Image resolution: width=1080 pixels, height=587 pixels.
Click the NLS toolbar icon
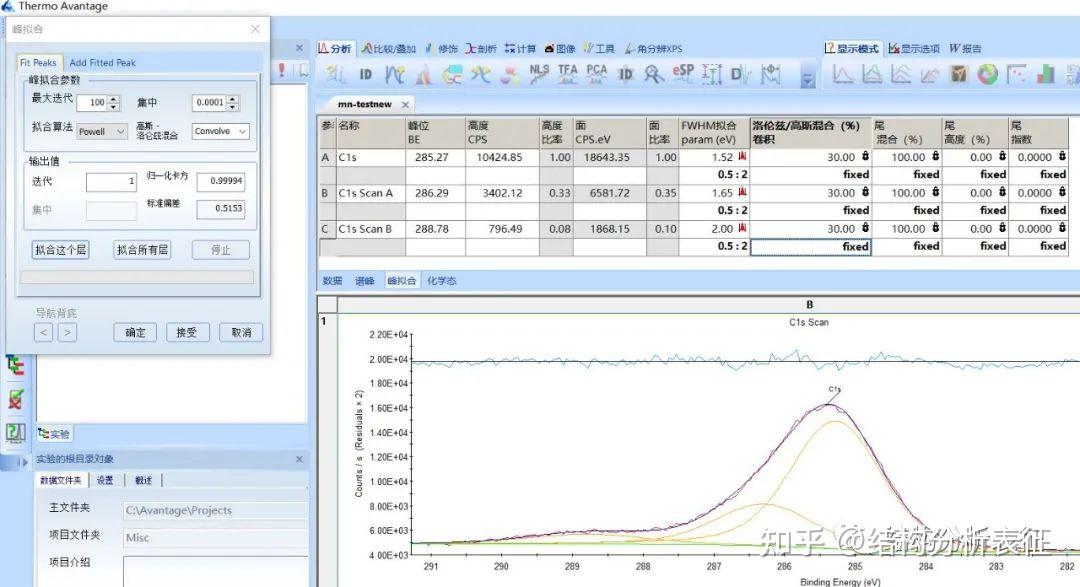[x=539, y=74]
